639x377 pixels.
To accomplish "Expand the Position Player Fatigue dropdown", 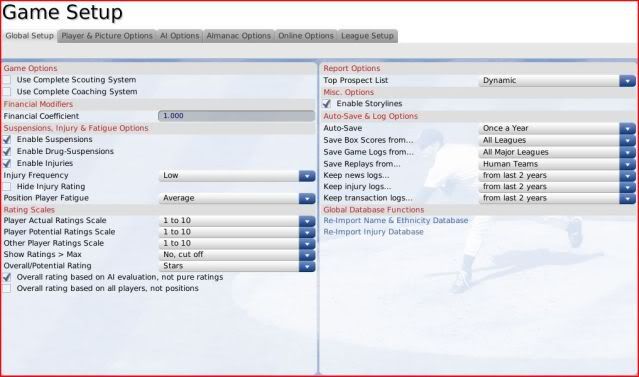I will [x=307, y=198].
